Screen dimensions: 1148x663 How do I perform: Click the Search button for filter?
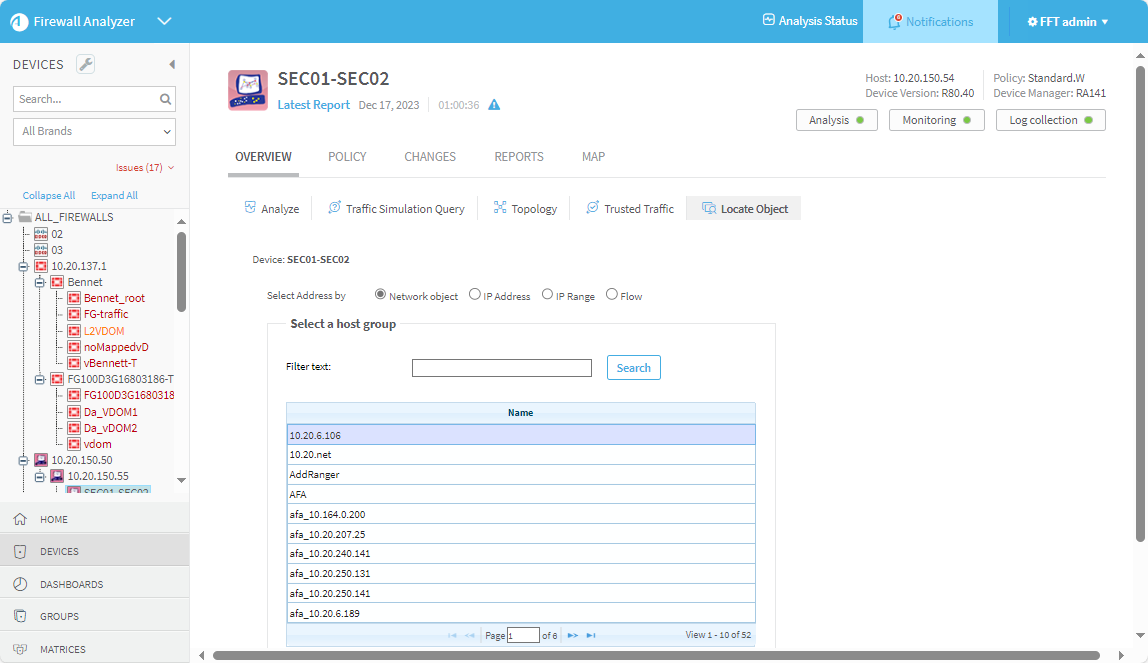coord(633,368)
